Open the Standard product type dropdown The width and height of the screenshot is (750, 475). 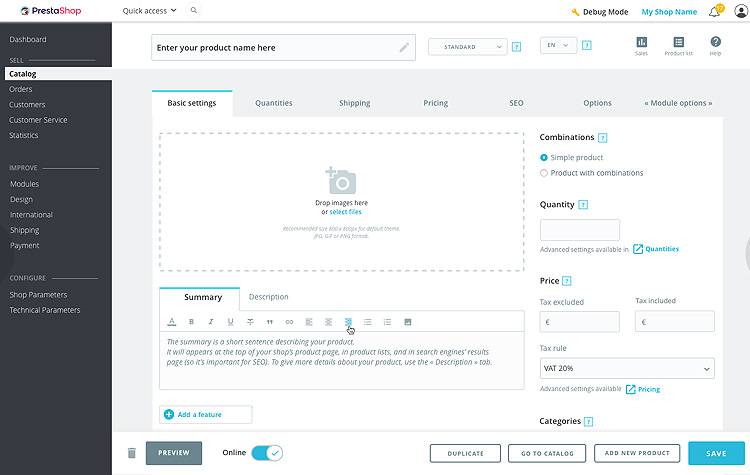coord(467,47)
